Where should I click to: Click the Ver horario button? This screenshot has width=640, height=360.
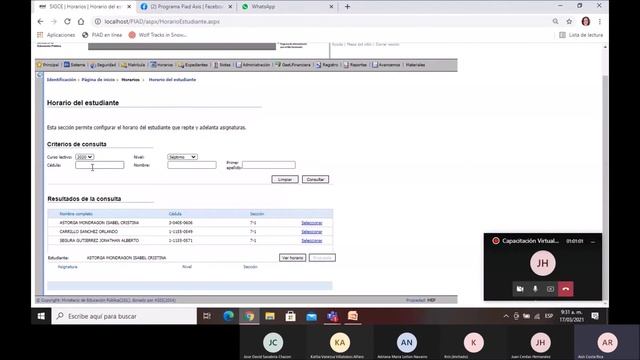pyautogui.click(x=292, y=258)
